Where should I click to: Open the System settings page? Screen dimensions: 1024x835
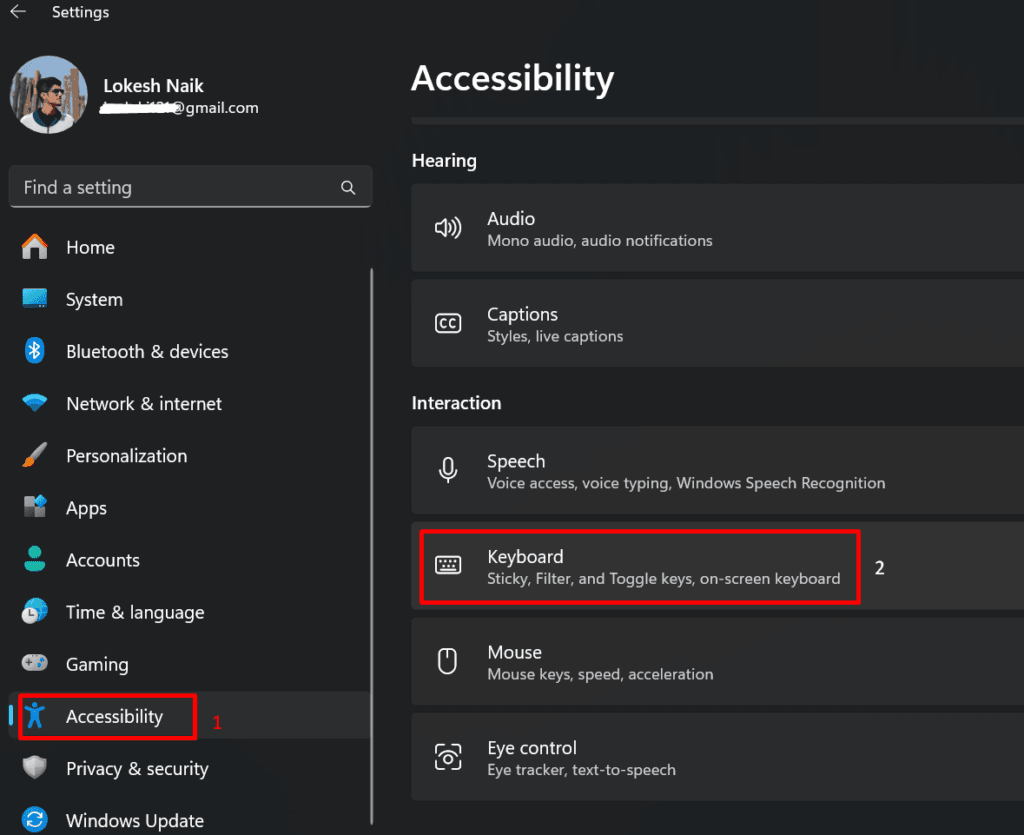point(94,300)
